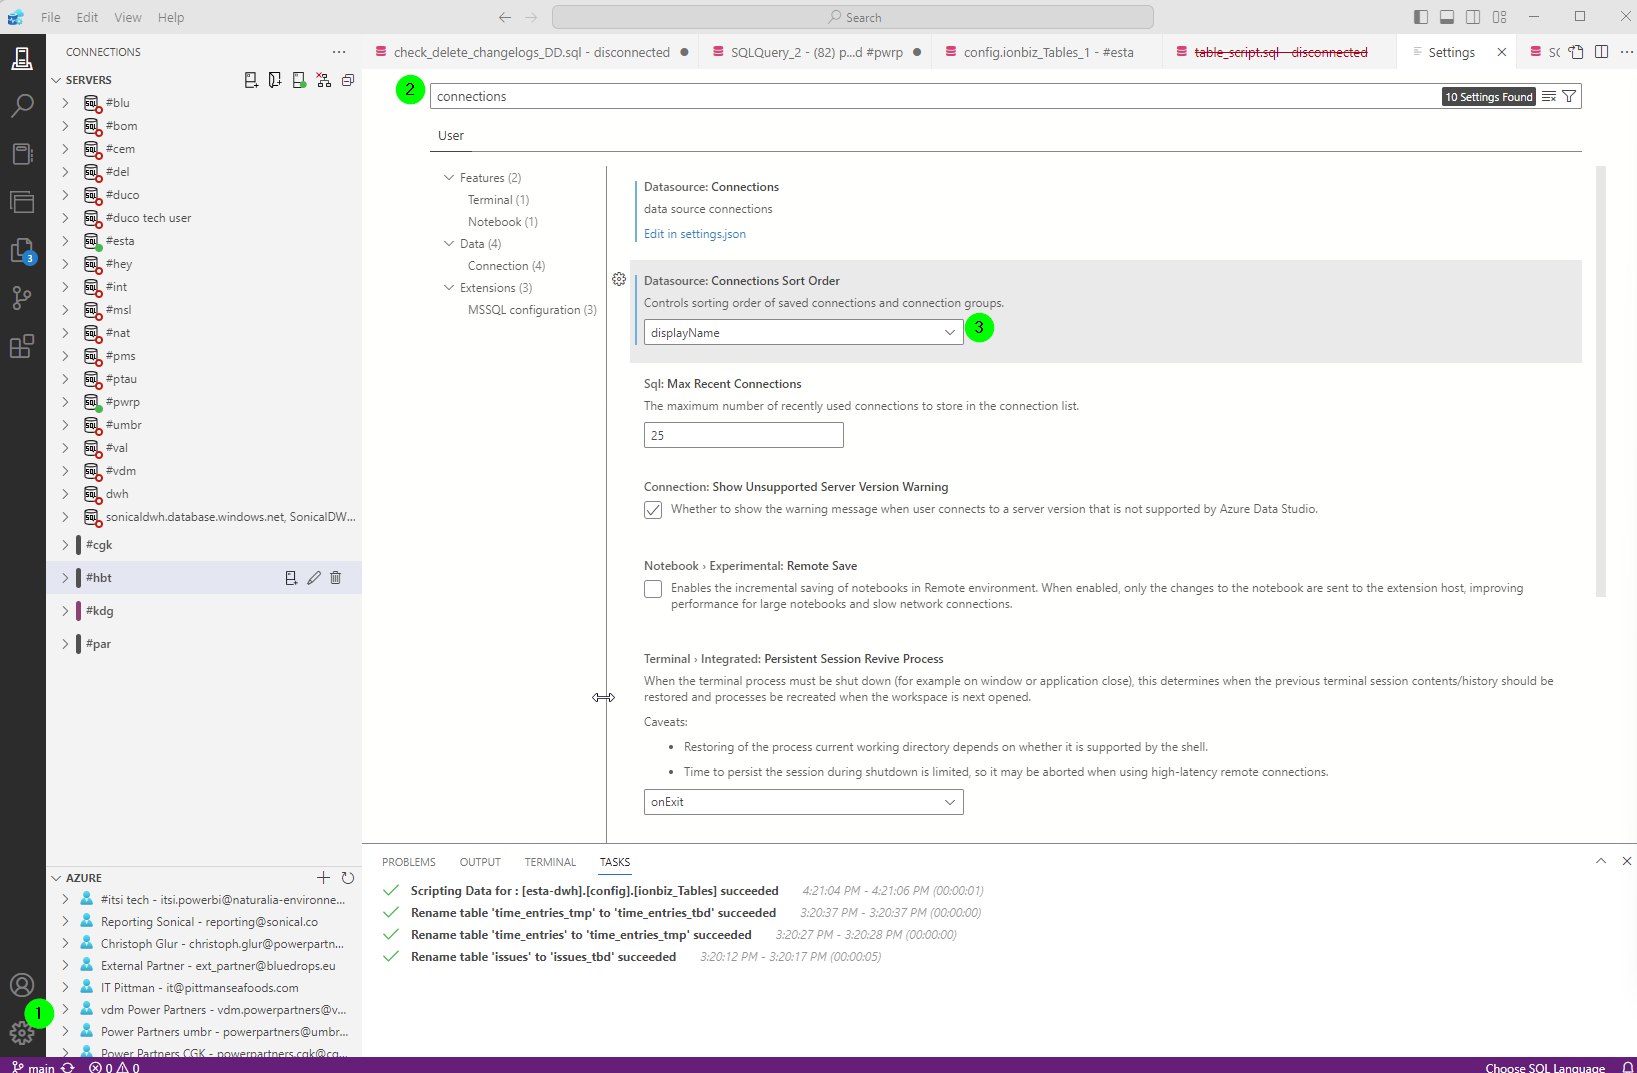Switch to SQLQuery_2 editor tab
This screenshot has height=1073, width=1637.
(816, 52)
